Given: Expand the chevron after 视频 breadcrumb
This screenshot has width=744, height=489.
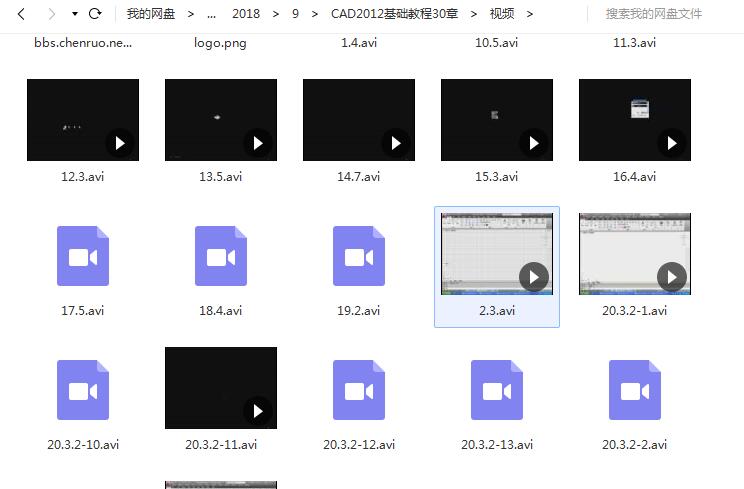Looking at the screenshot, I should click(x=530, y=14).
